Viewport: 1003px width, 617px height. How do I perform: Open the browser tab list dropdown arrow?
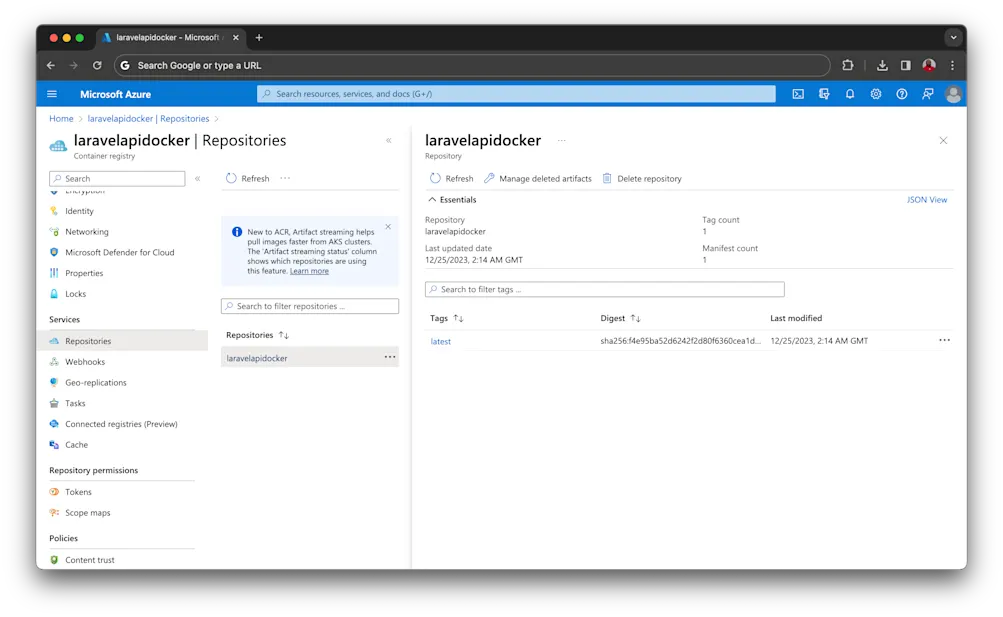[953, 38]
